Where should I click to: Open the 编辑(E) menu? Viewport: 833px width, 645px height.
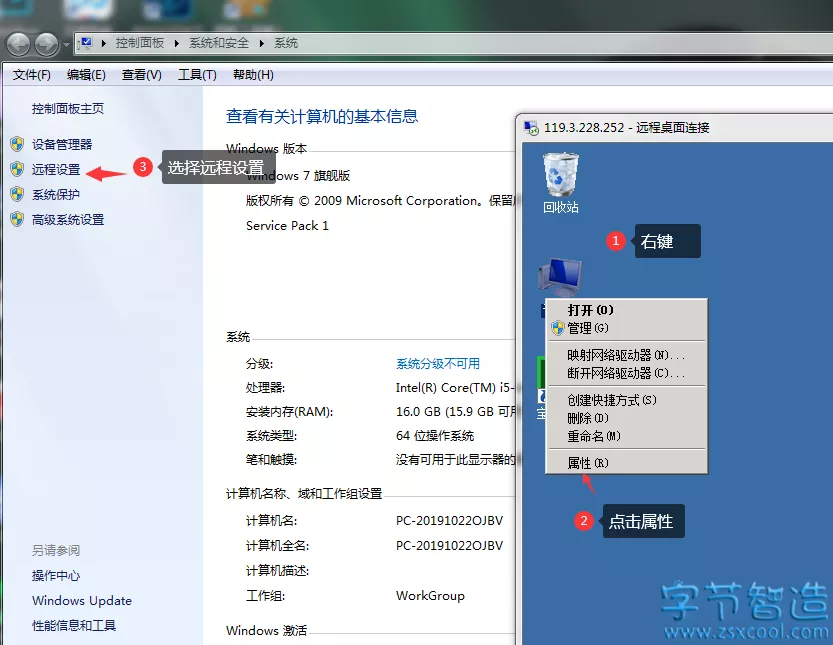coord(86,75)
